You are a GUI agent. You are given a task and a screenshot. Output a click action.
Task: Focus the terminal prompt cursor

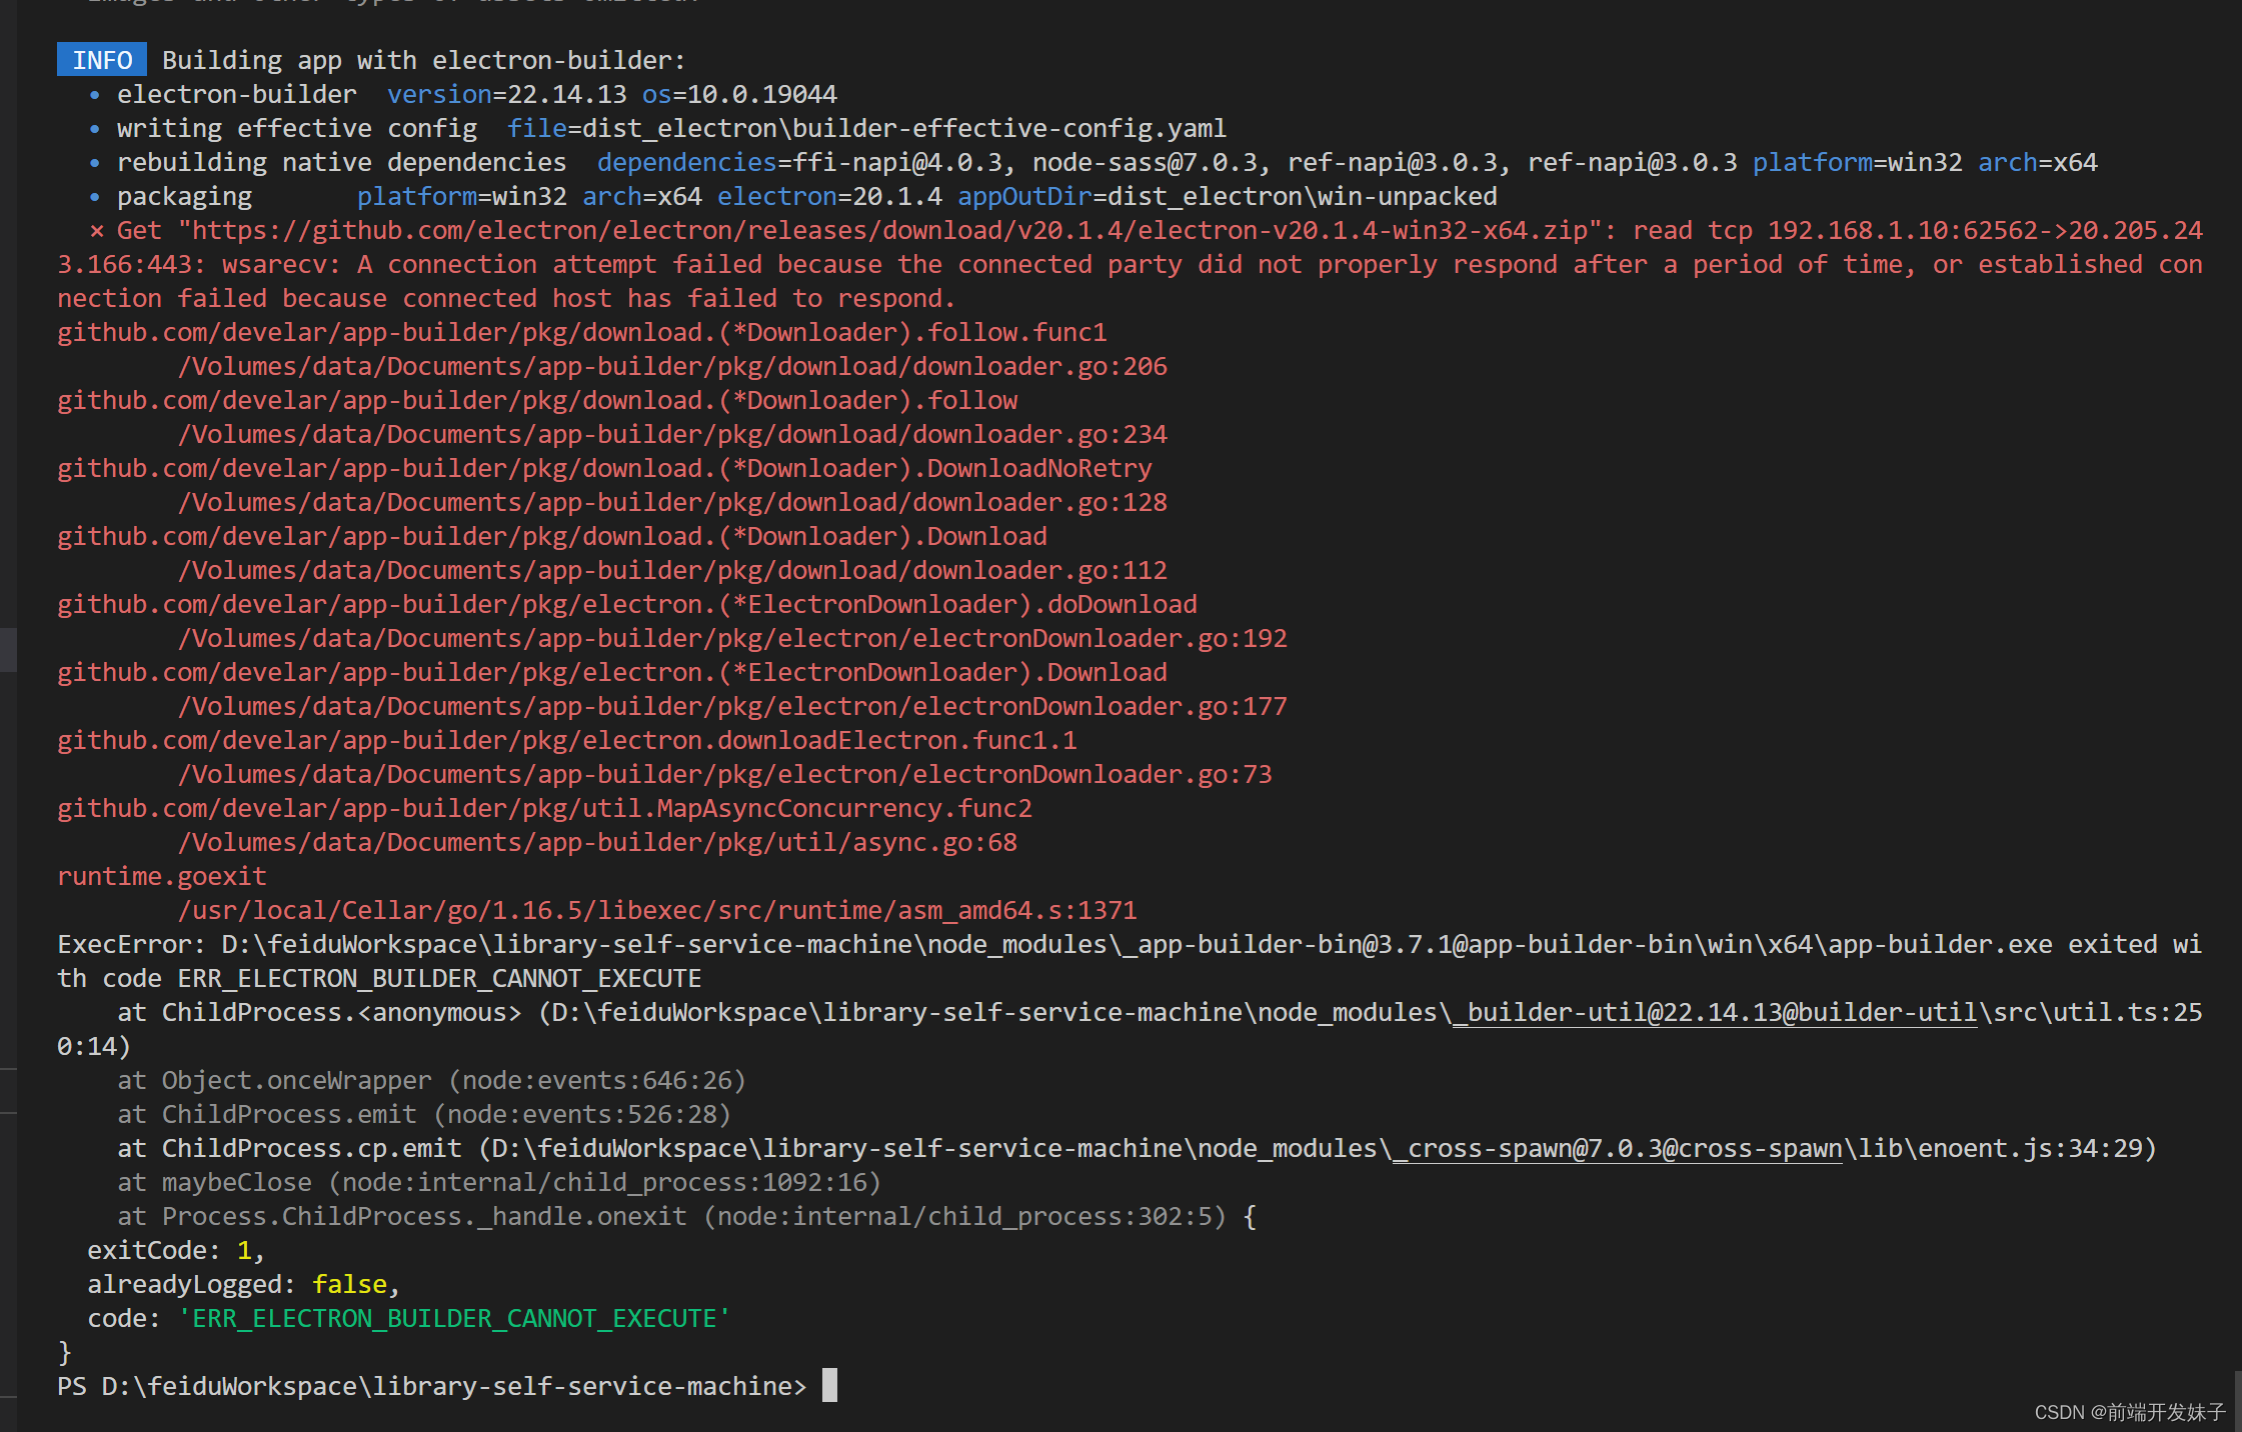[829, 1386]
